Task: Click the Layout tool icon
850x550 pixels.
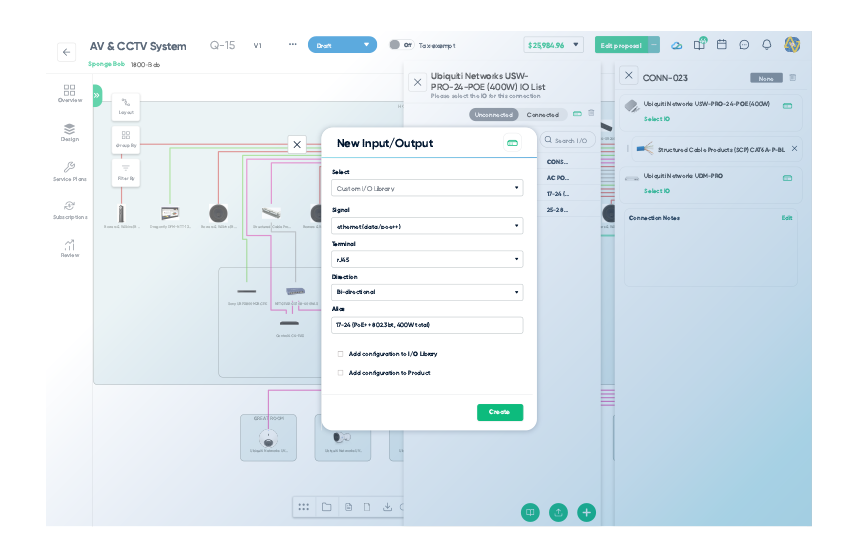Action: (x=126, y=105)
